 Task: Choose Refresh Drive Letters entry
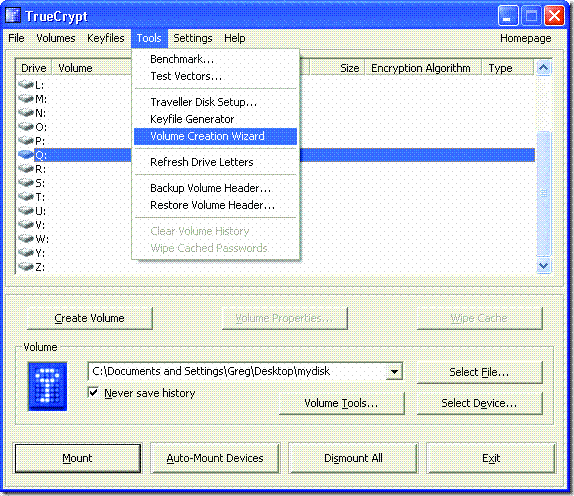pos(216,162)
